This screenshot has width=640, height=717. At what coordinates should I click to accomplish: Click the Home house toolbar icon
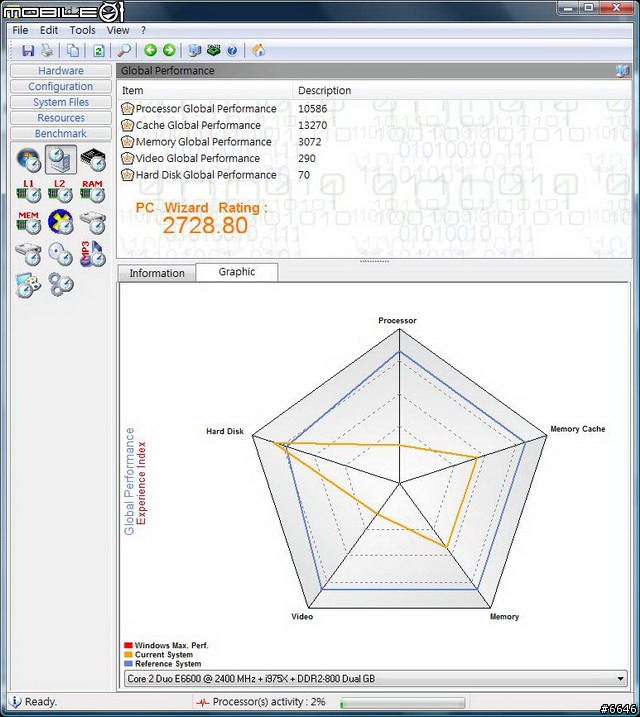tap(258, 50)
